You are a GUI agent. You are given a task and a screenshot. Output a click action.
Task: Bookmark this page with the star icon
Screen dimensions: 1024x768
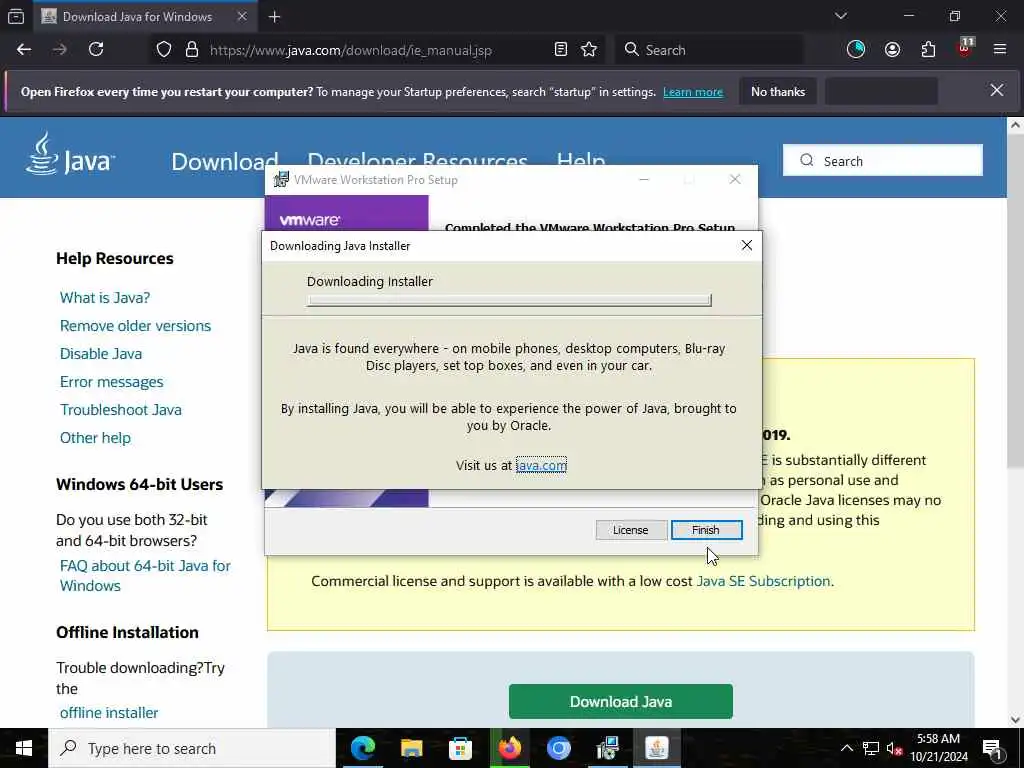(x=589, y=50)
